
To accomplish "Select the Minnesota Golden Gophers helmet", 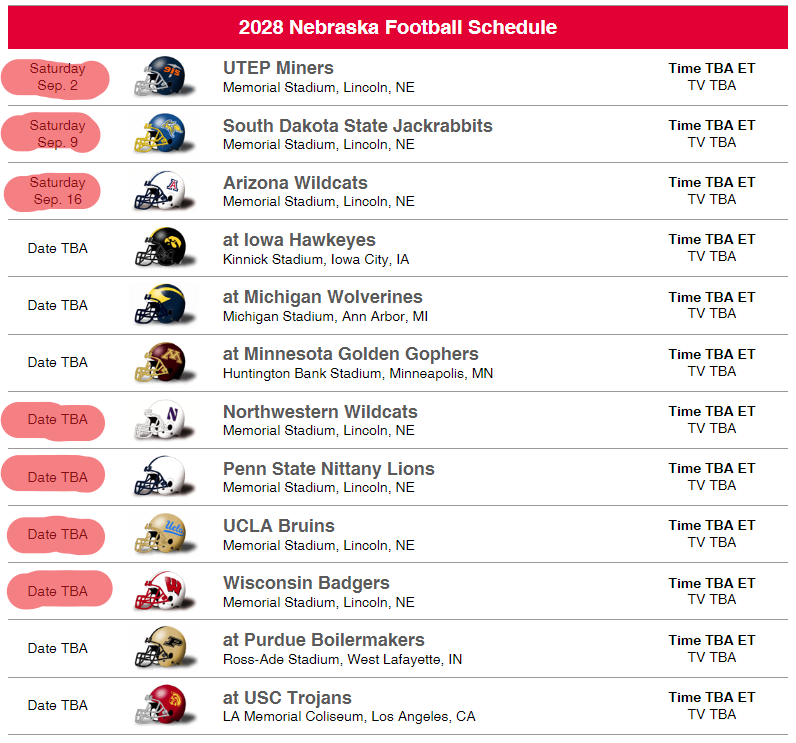I will (163, 362).
